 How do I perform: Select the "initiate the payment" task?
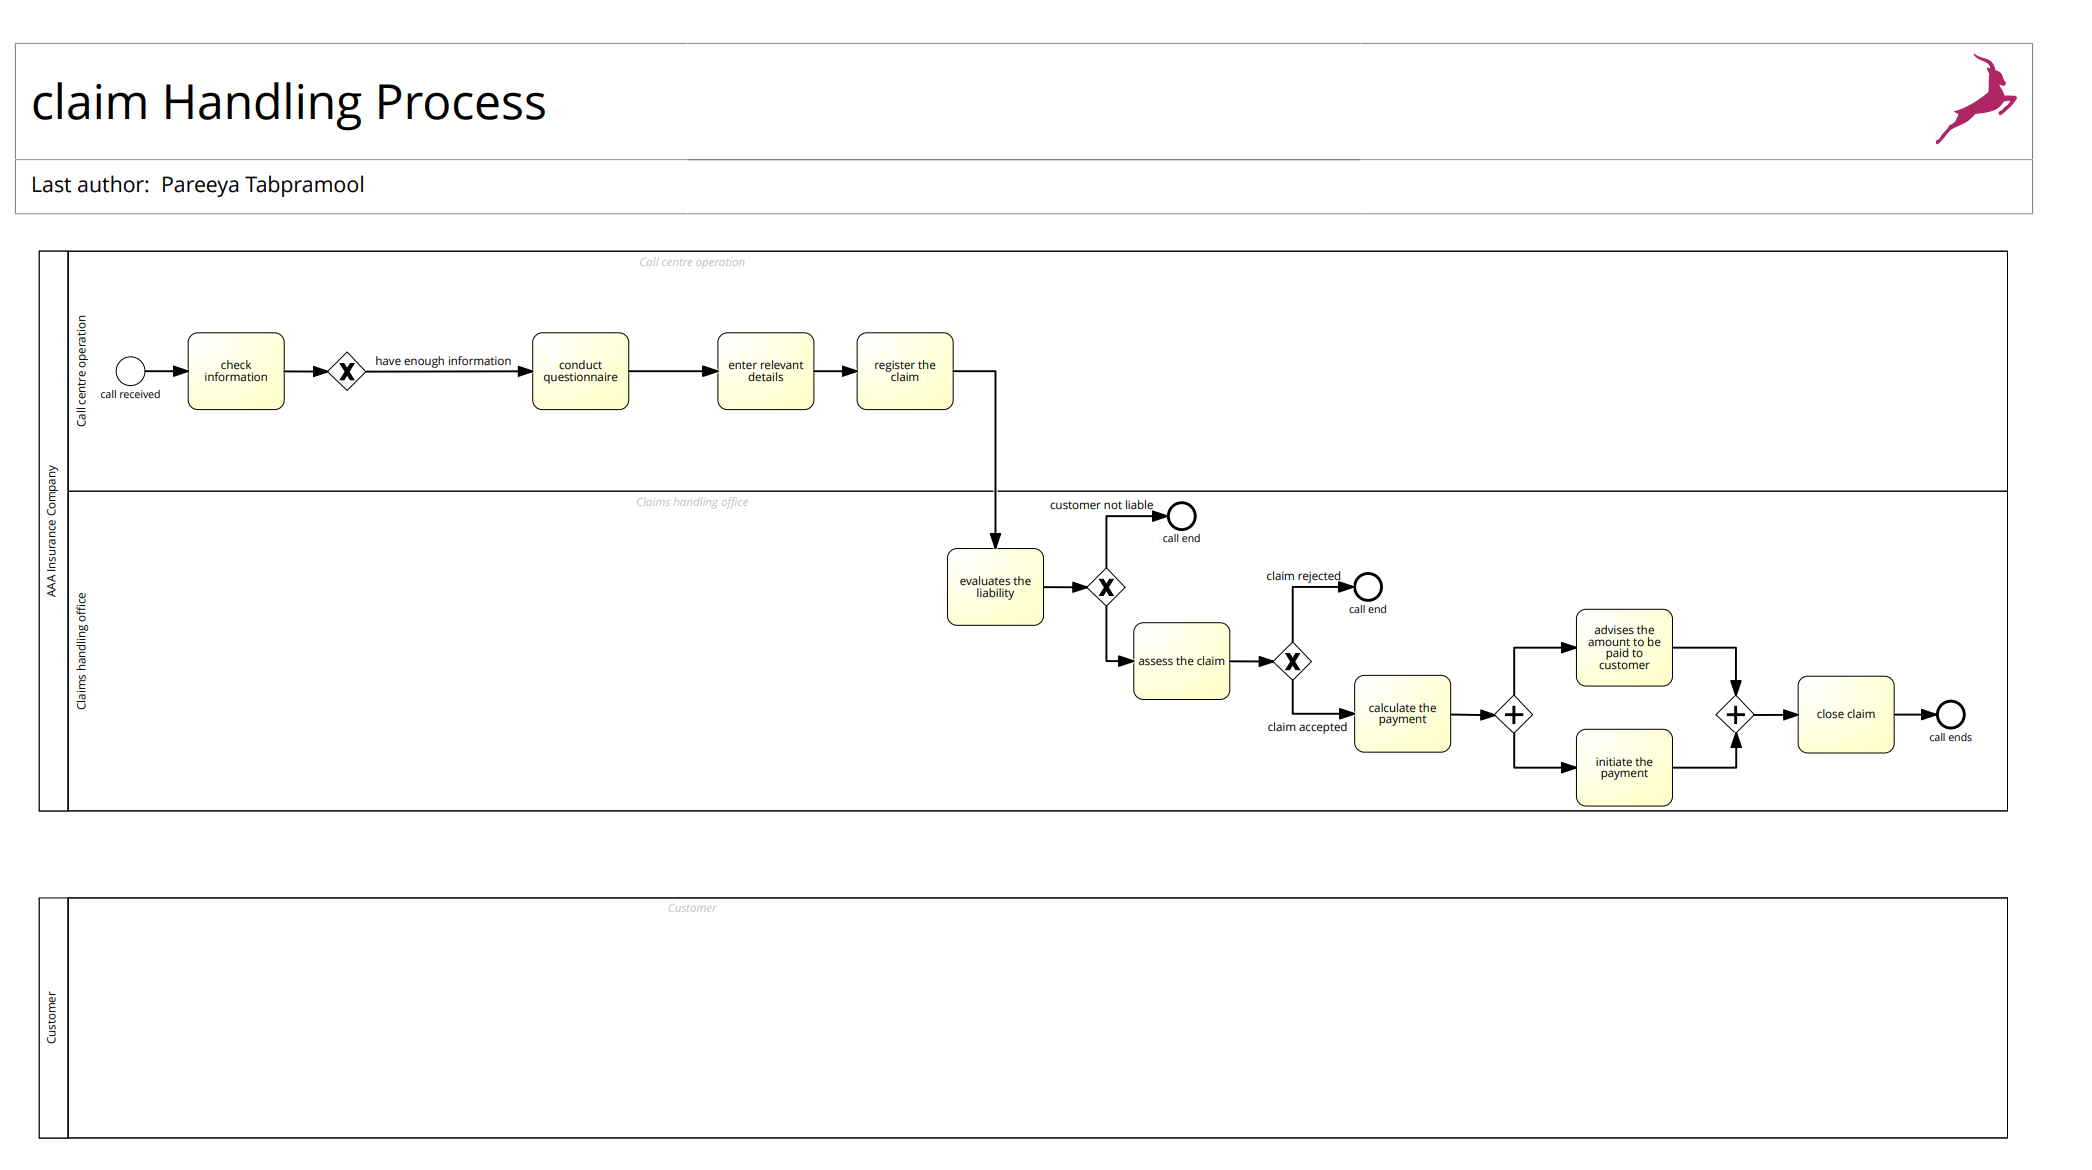[x=1623, y=768]
